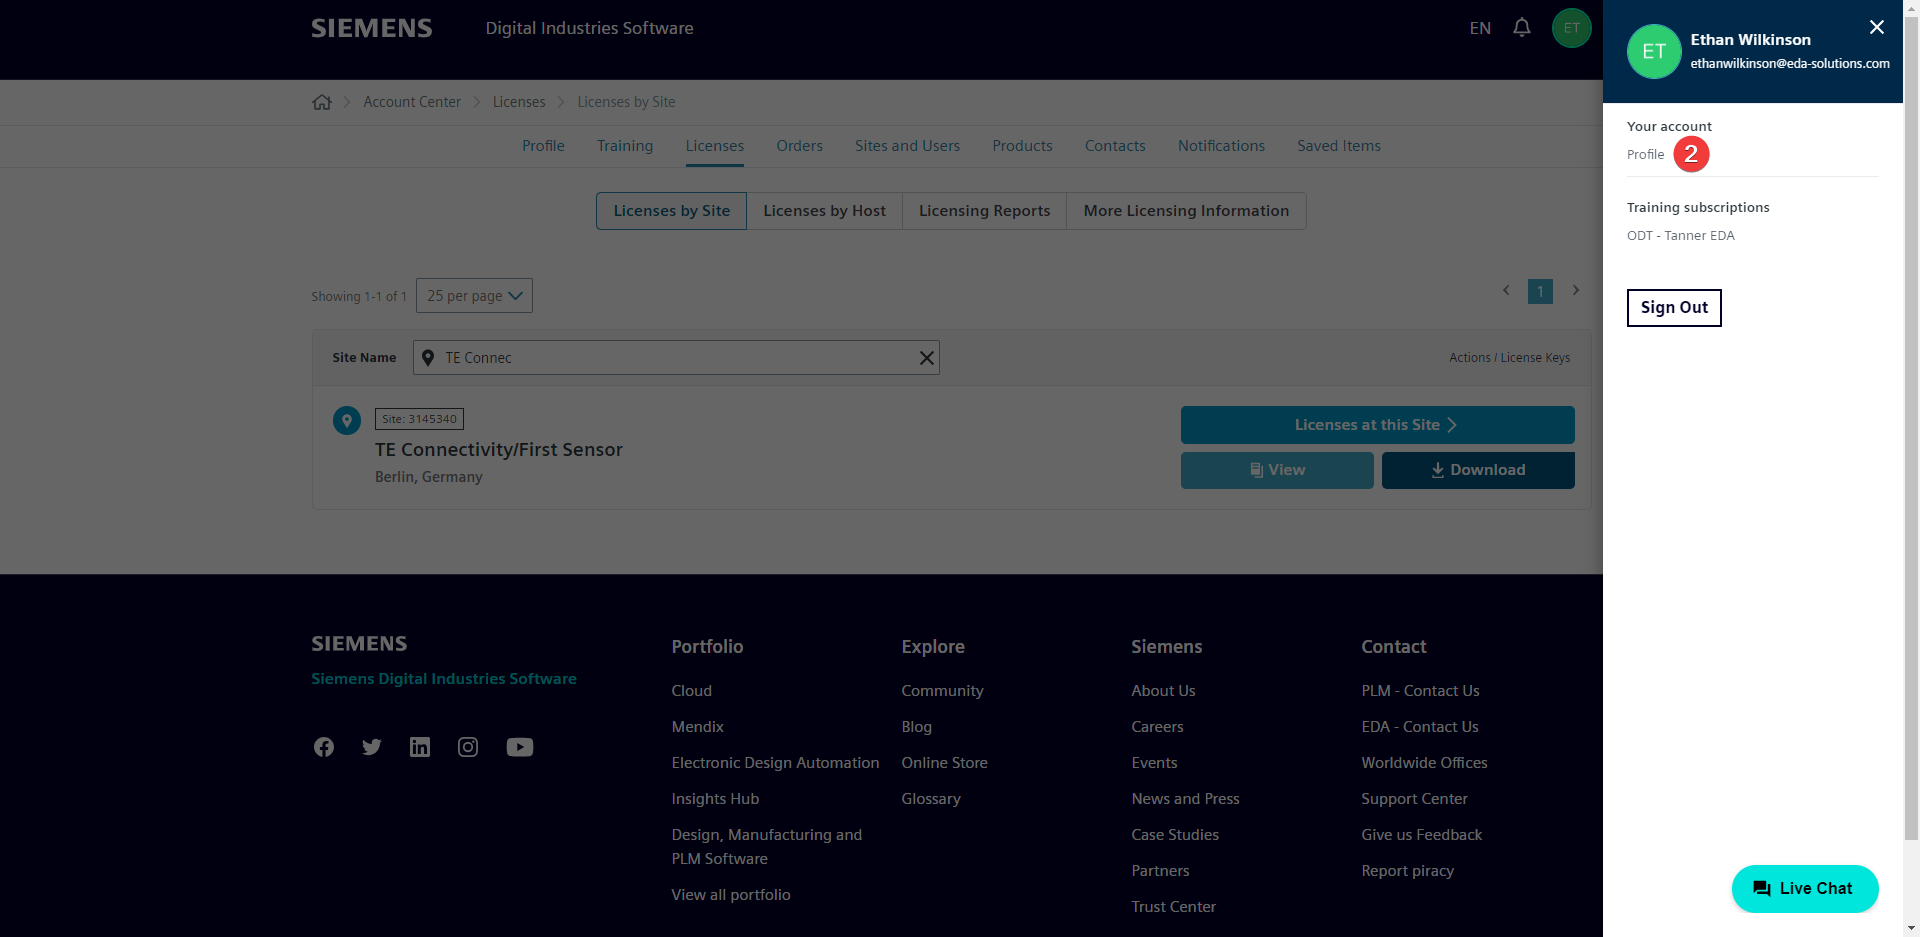Open Profile link under Your account
Screen dimensions: 1920x937
tap(1645, 154)
